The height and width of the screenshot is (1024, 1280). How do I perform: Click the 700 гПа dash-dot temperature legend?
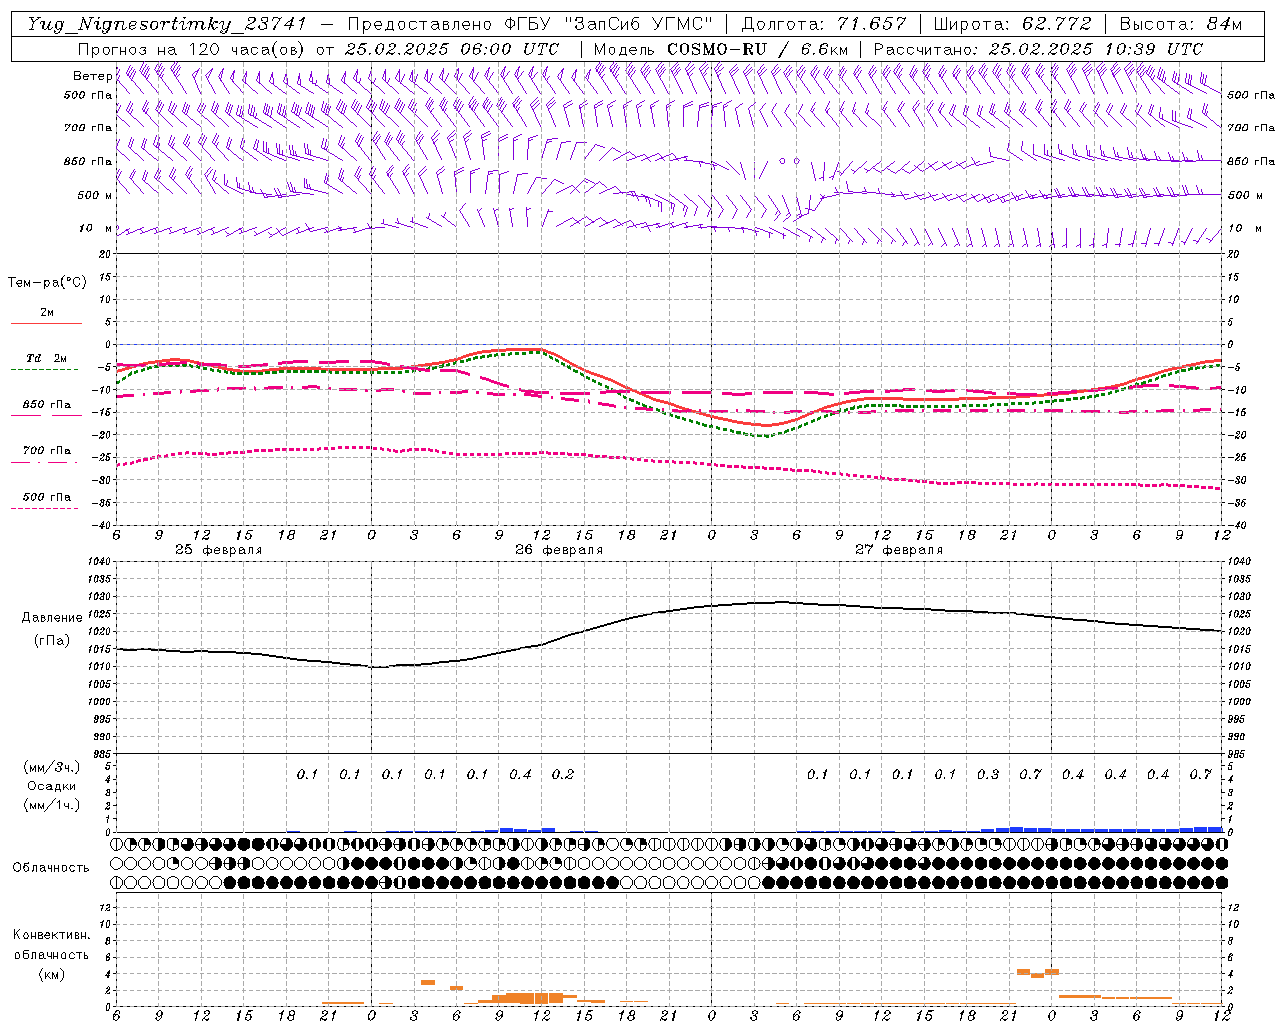[x=46, y=454]
